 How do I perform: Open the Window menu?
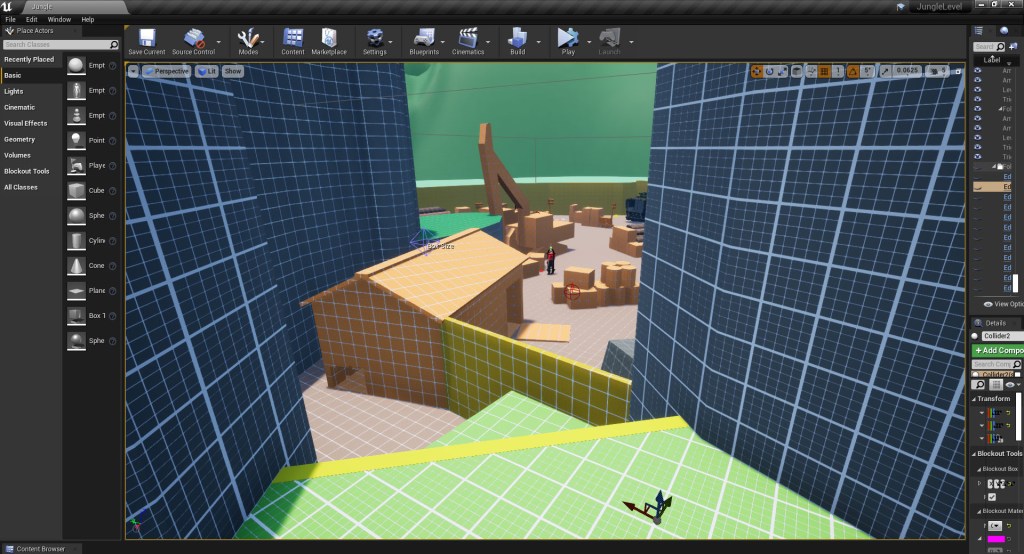[x=59, y=19]
